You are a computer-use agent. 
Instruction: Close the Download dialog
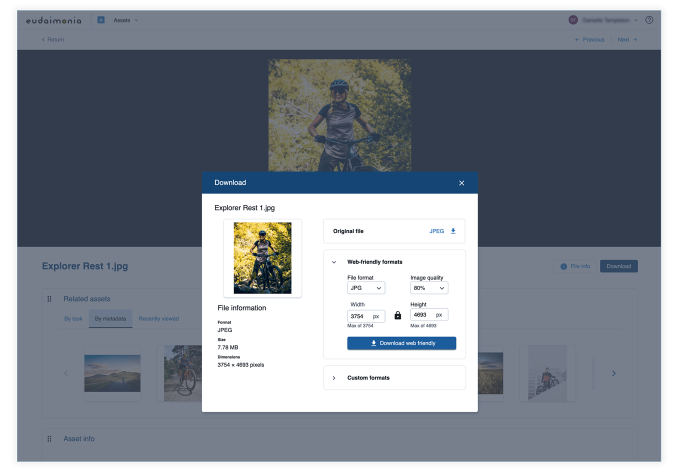461,183
